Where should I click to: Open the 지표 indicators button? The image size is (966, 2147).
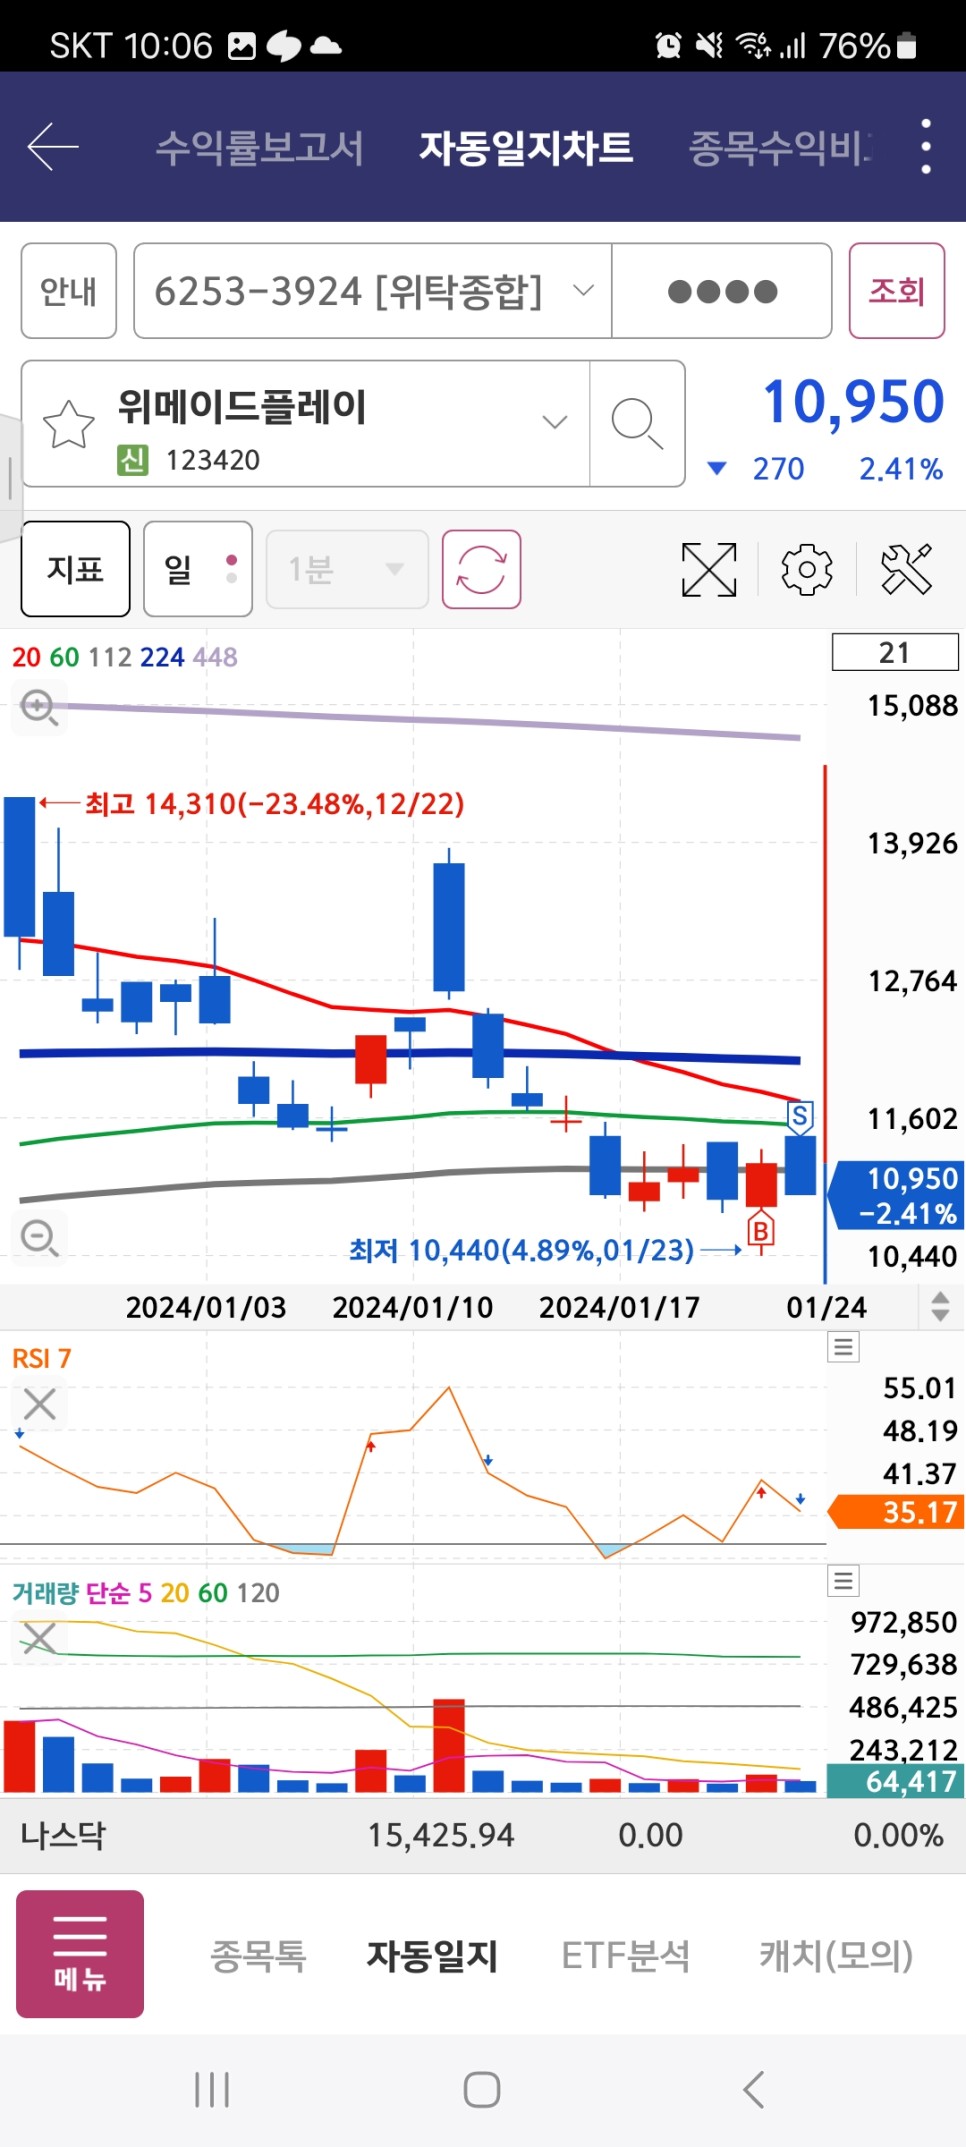coord(76,569)
